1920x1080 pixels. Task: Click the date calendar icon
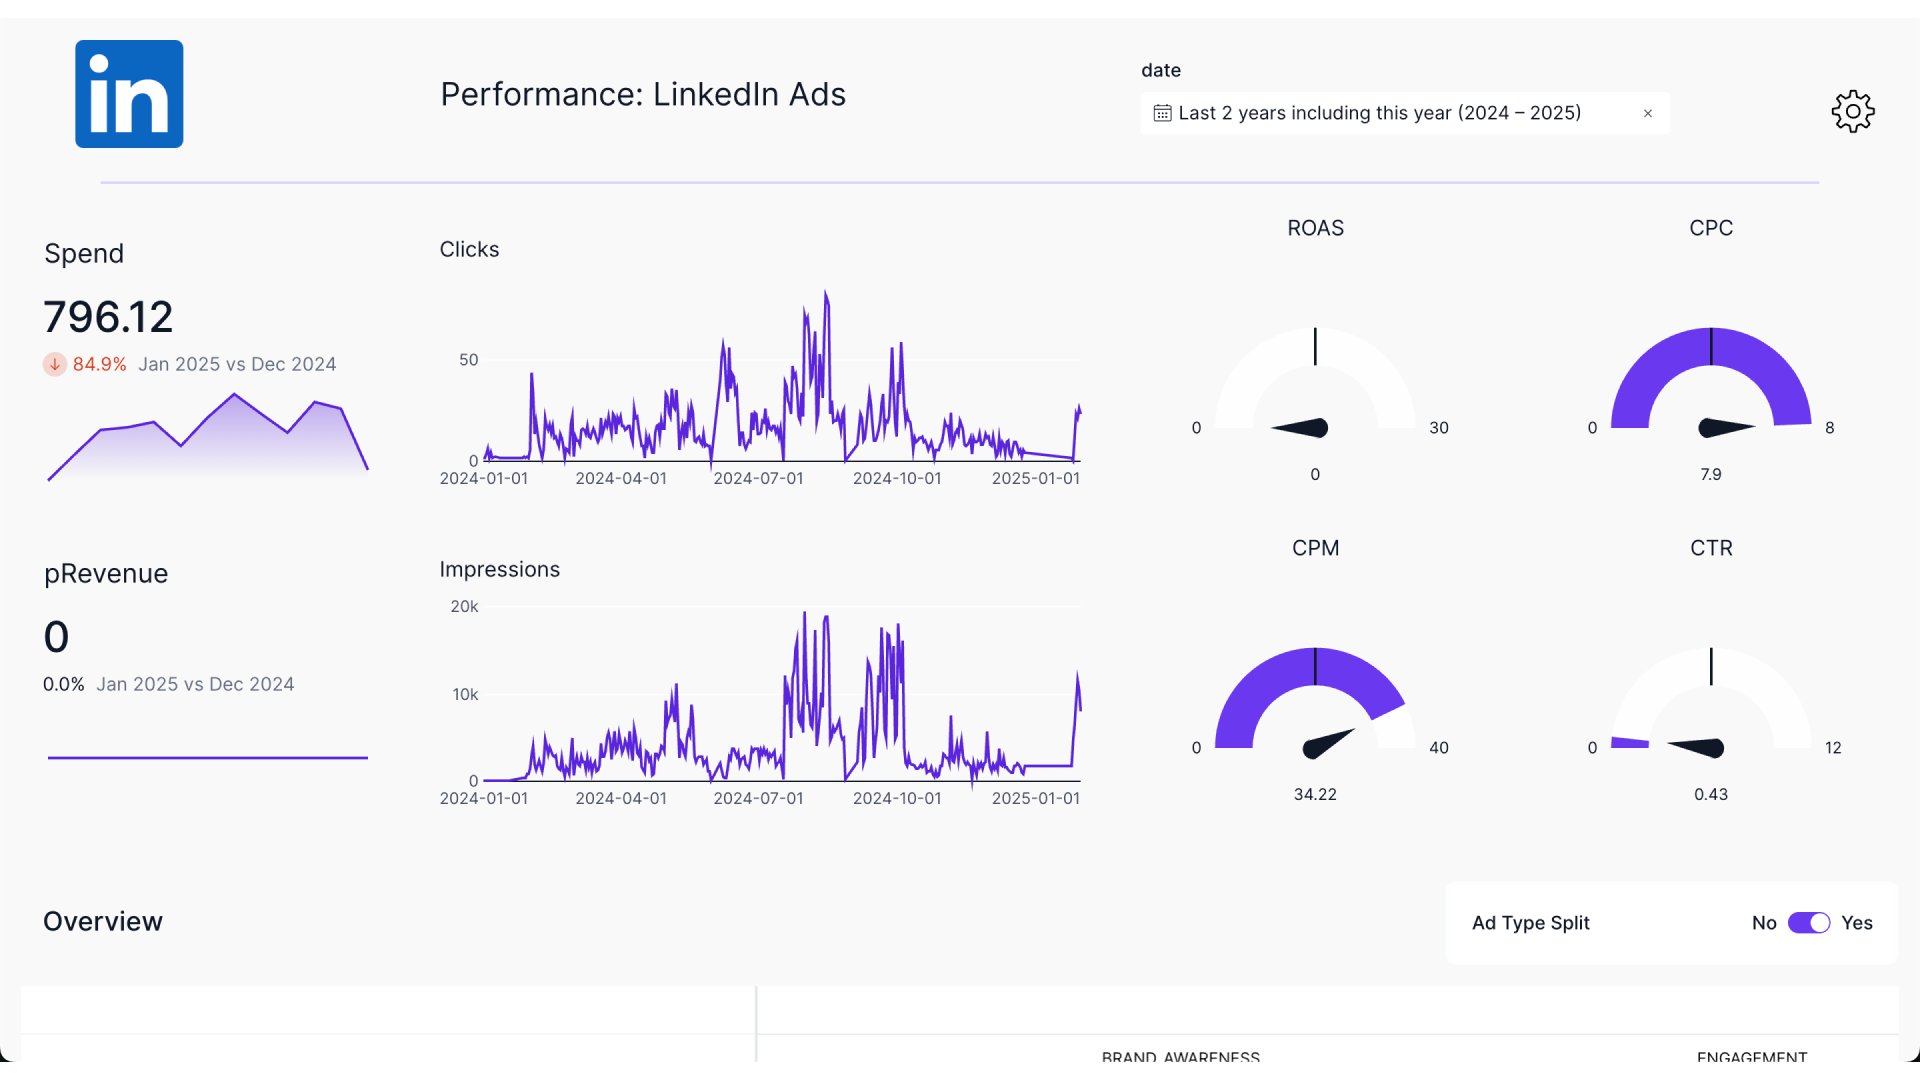(1163, 112)
